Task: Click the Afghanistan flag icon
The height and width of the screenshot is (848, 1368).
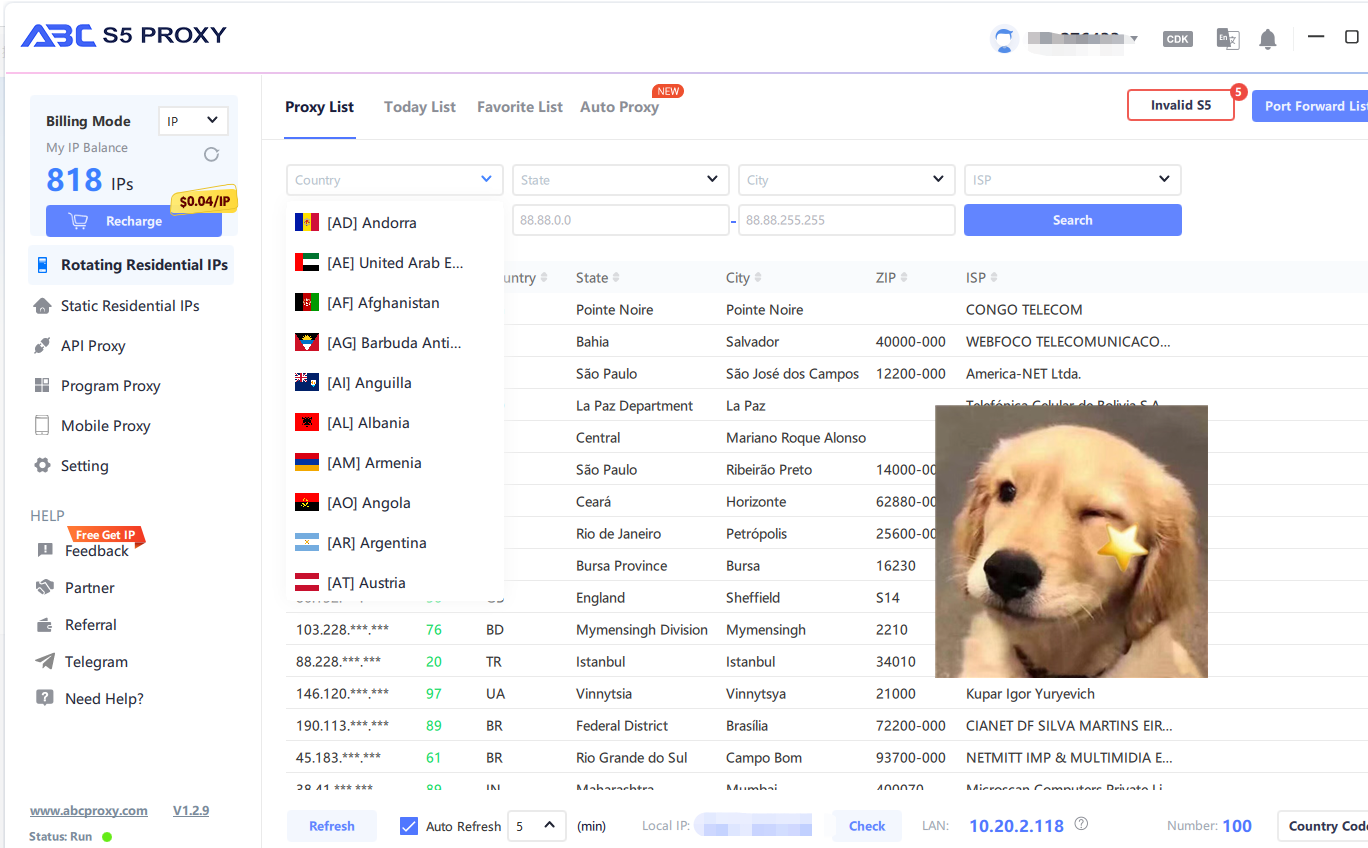Action: click(x=307, y=302)
